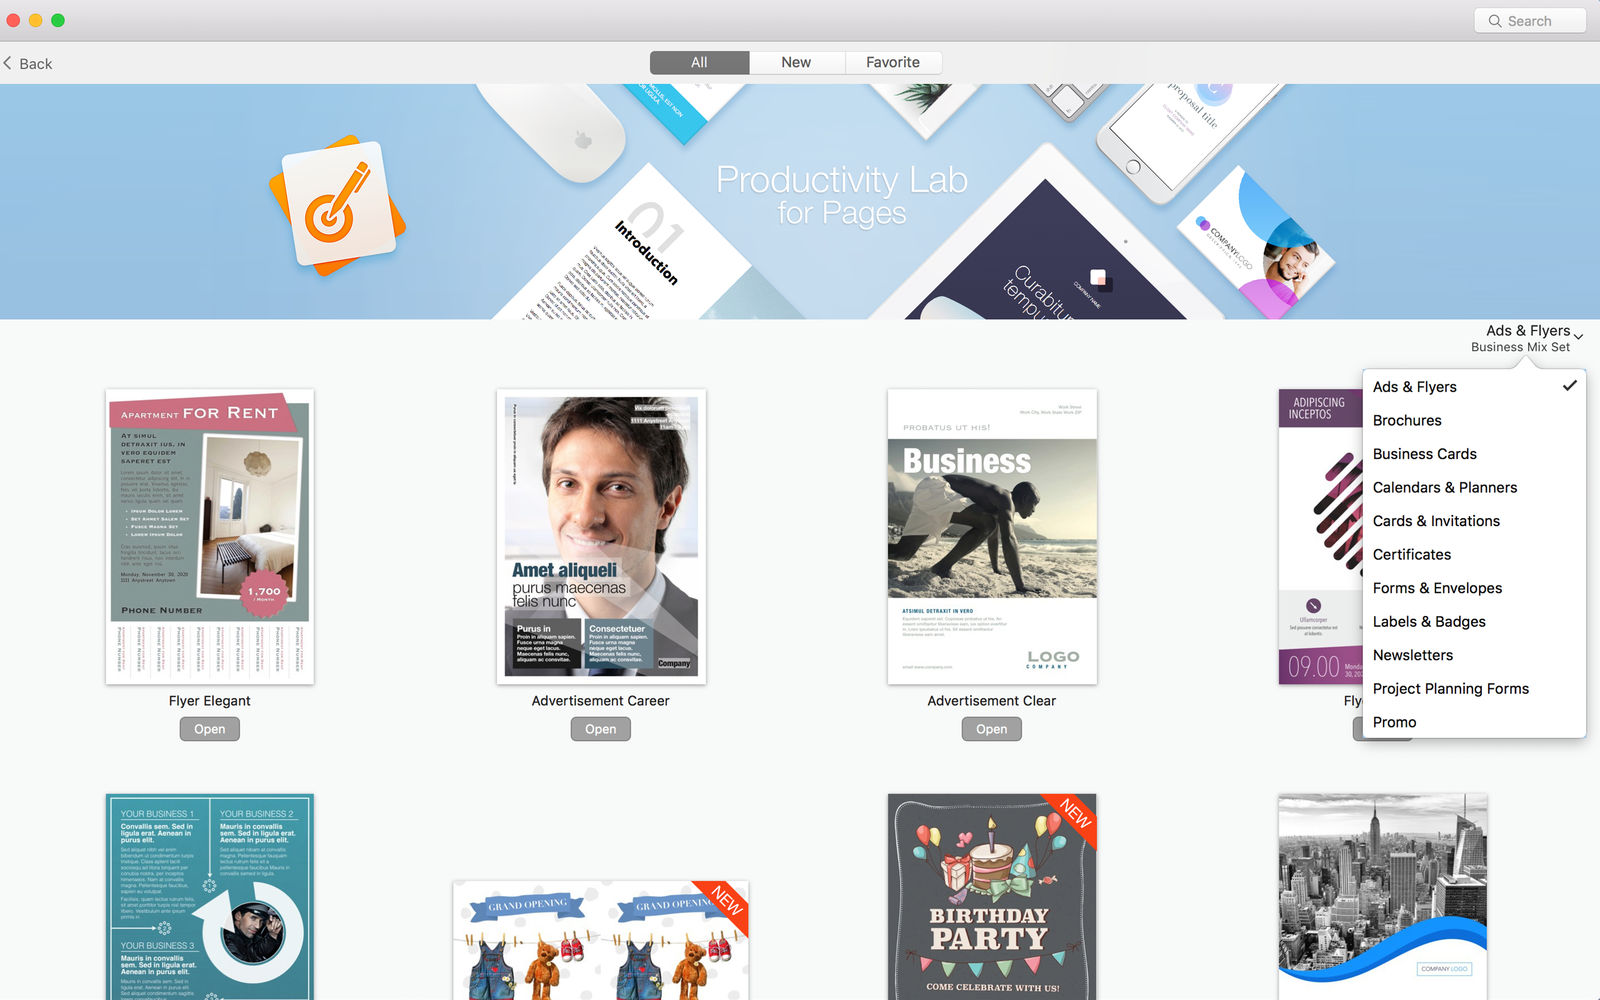Open the Advertisement Career template
Image resolution: width=1600 pixels, height=1000 pixels.
[601, 729]
